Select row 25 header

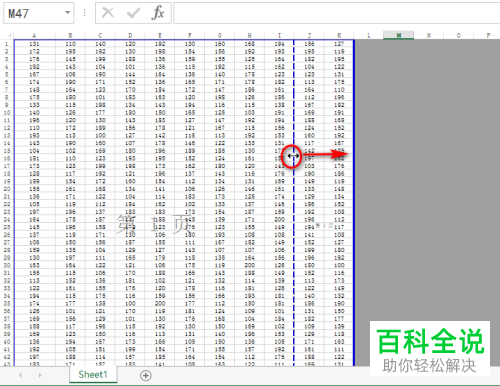(x=7, y=227)
